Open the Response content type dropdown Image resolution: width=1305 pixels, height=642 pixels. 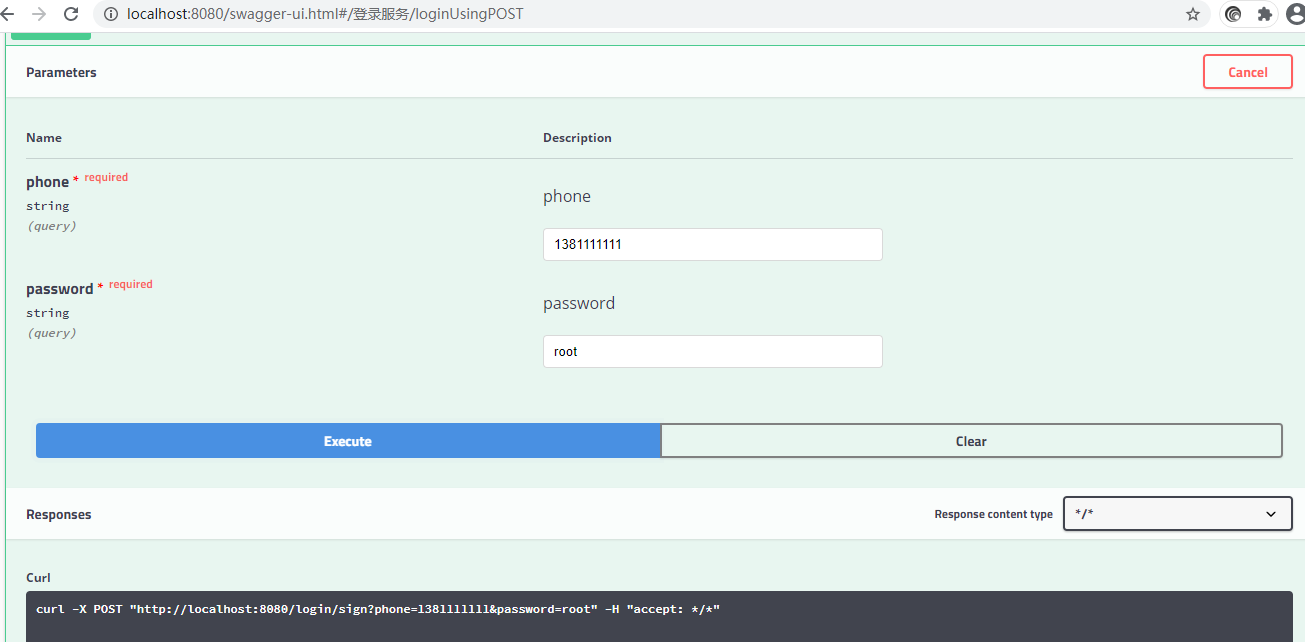pos(1178,514)
